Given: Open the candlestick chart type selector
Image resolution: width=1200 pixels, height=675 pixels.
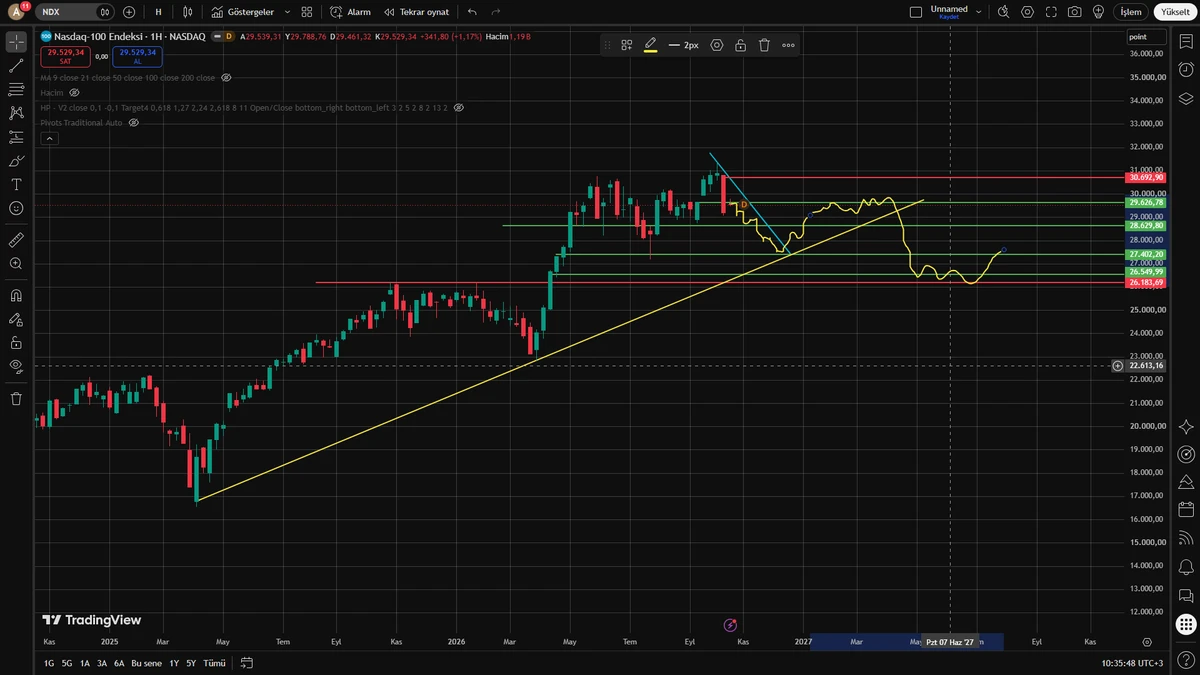Looking at the screenshot, I should [189, 12].
